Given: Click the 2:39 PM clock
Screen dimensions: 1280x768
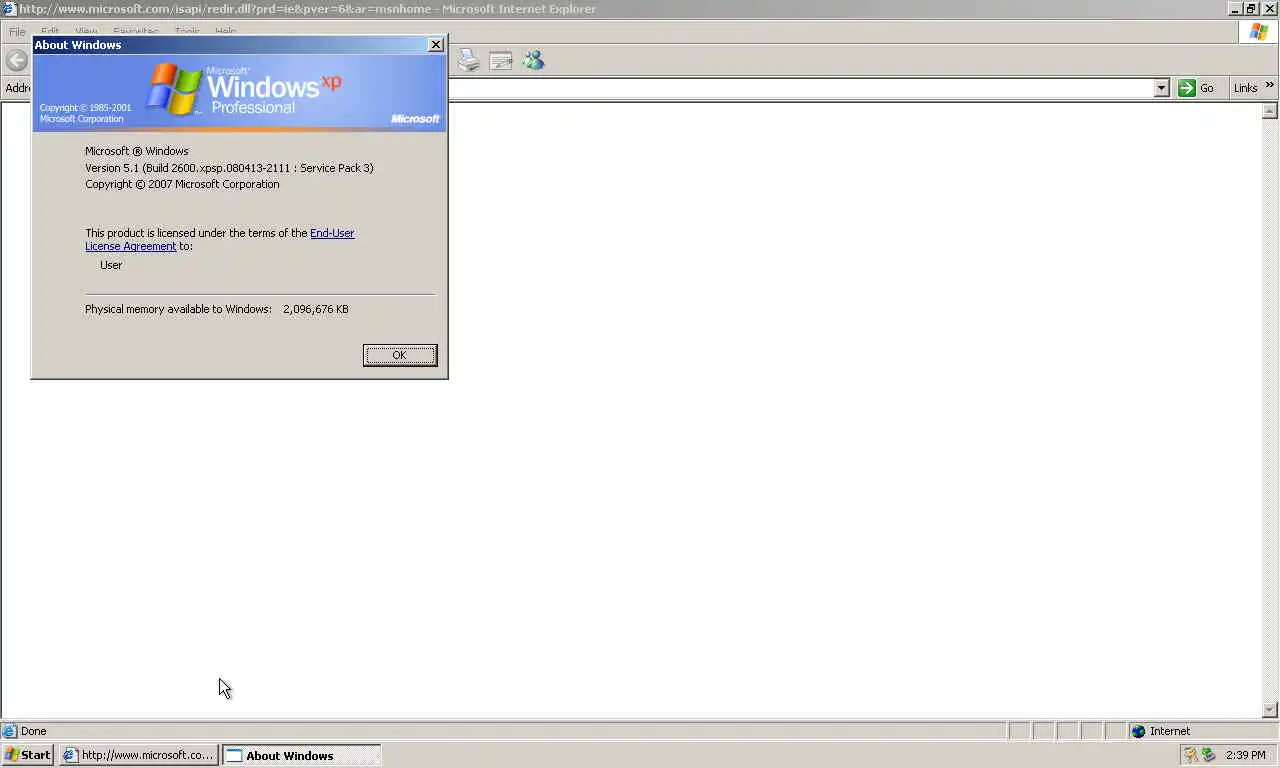Looking at the screenshot, I should click(x=1245, y=755).
